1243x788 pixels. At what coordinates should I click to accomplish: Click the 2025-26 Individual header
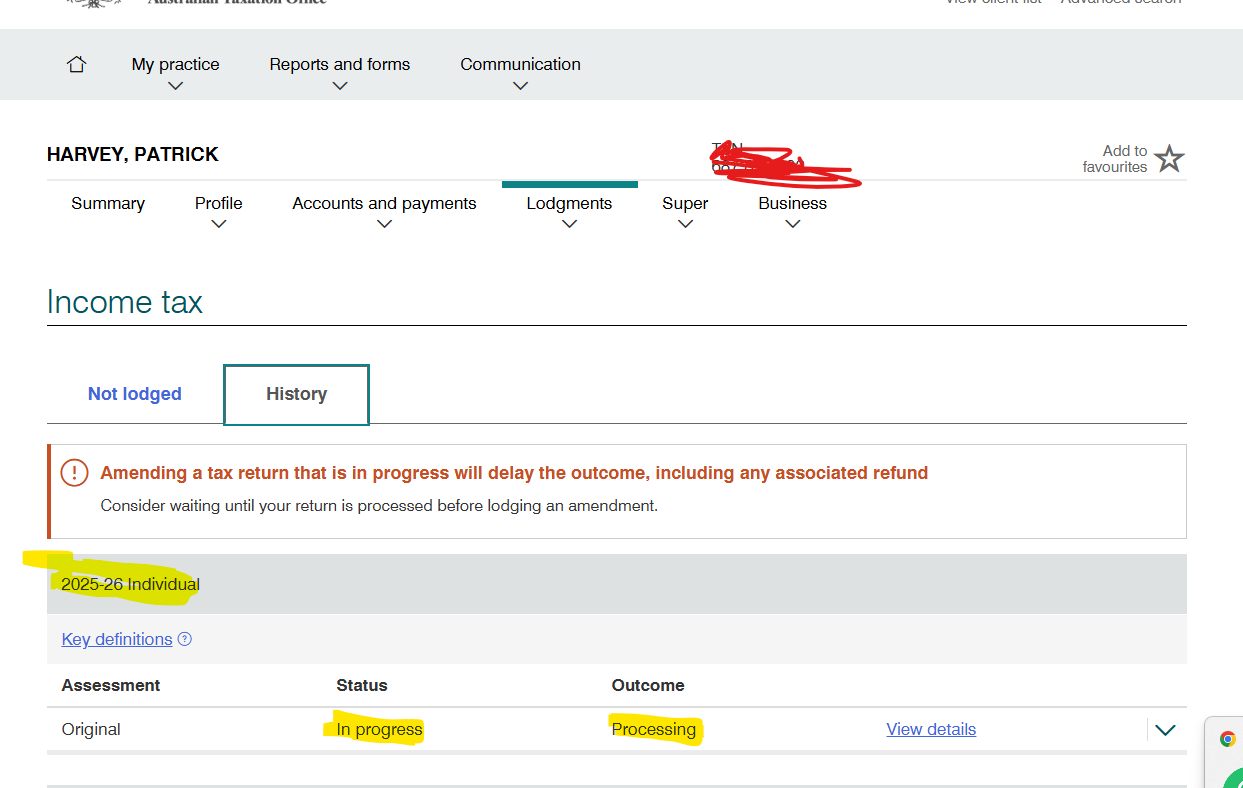[x=616, y=584]
